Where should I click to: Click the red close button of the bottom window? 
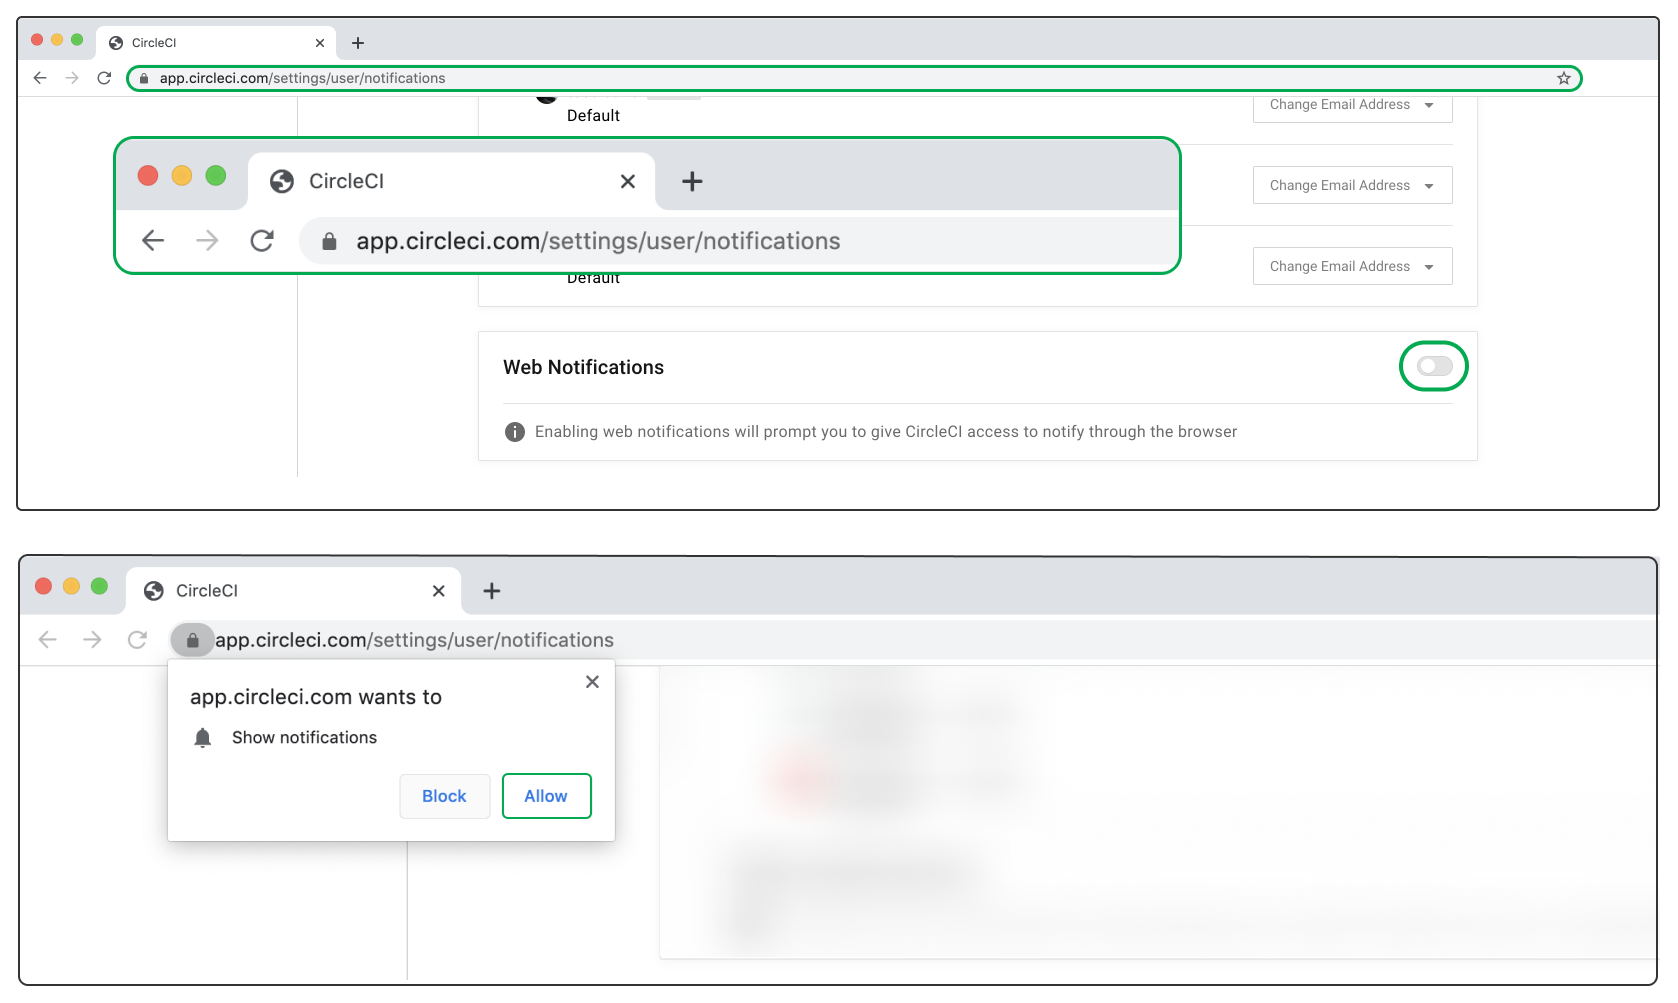(x=43, y=586)
